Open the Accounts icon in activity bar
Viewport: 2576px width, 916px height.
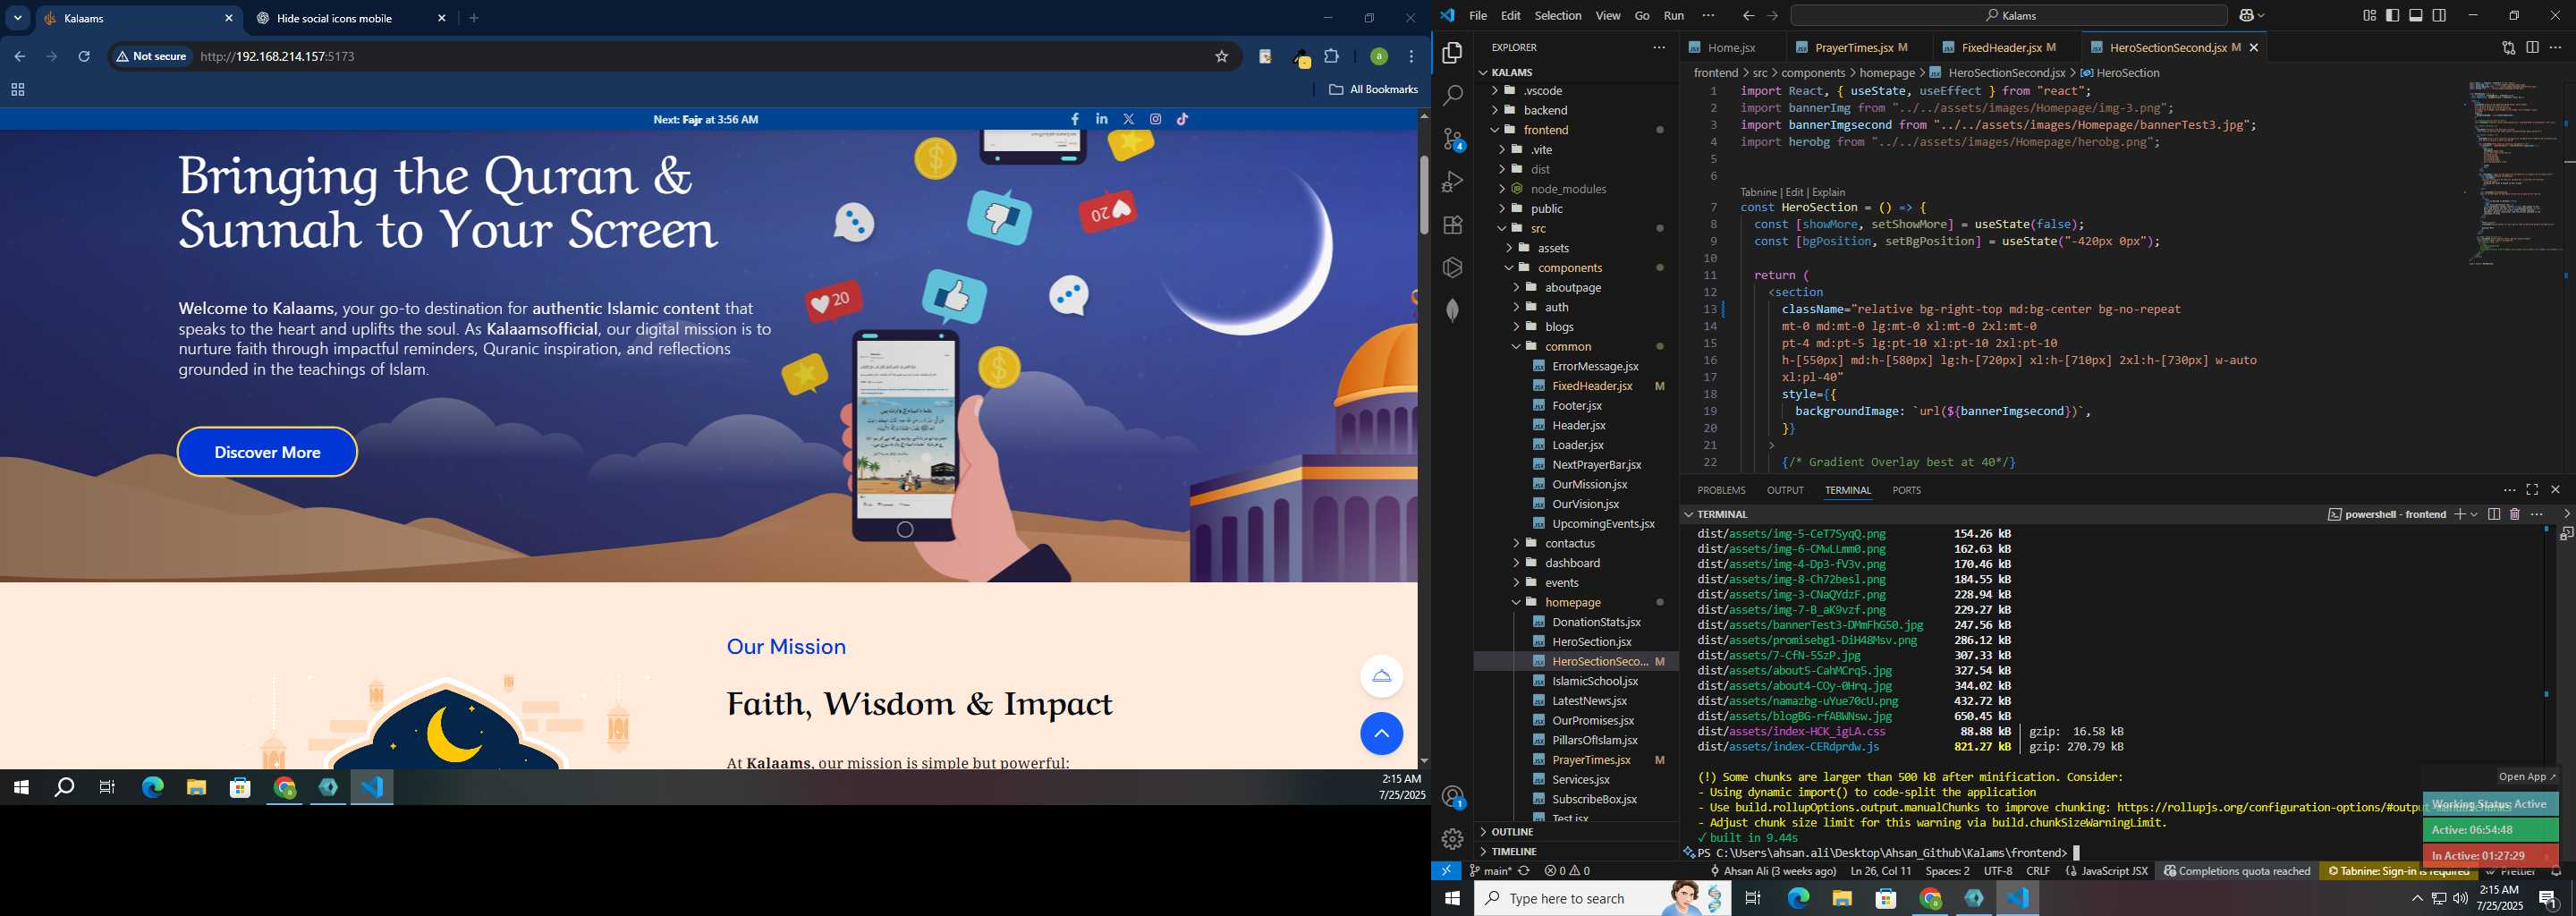(1452, 796)
